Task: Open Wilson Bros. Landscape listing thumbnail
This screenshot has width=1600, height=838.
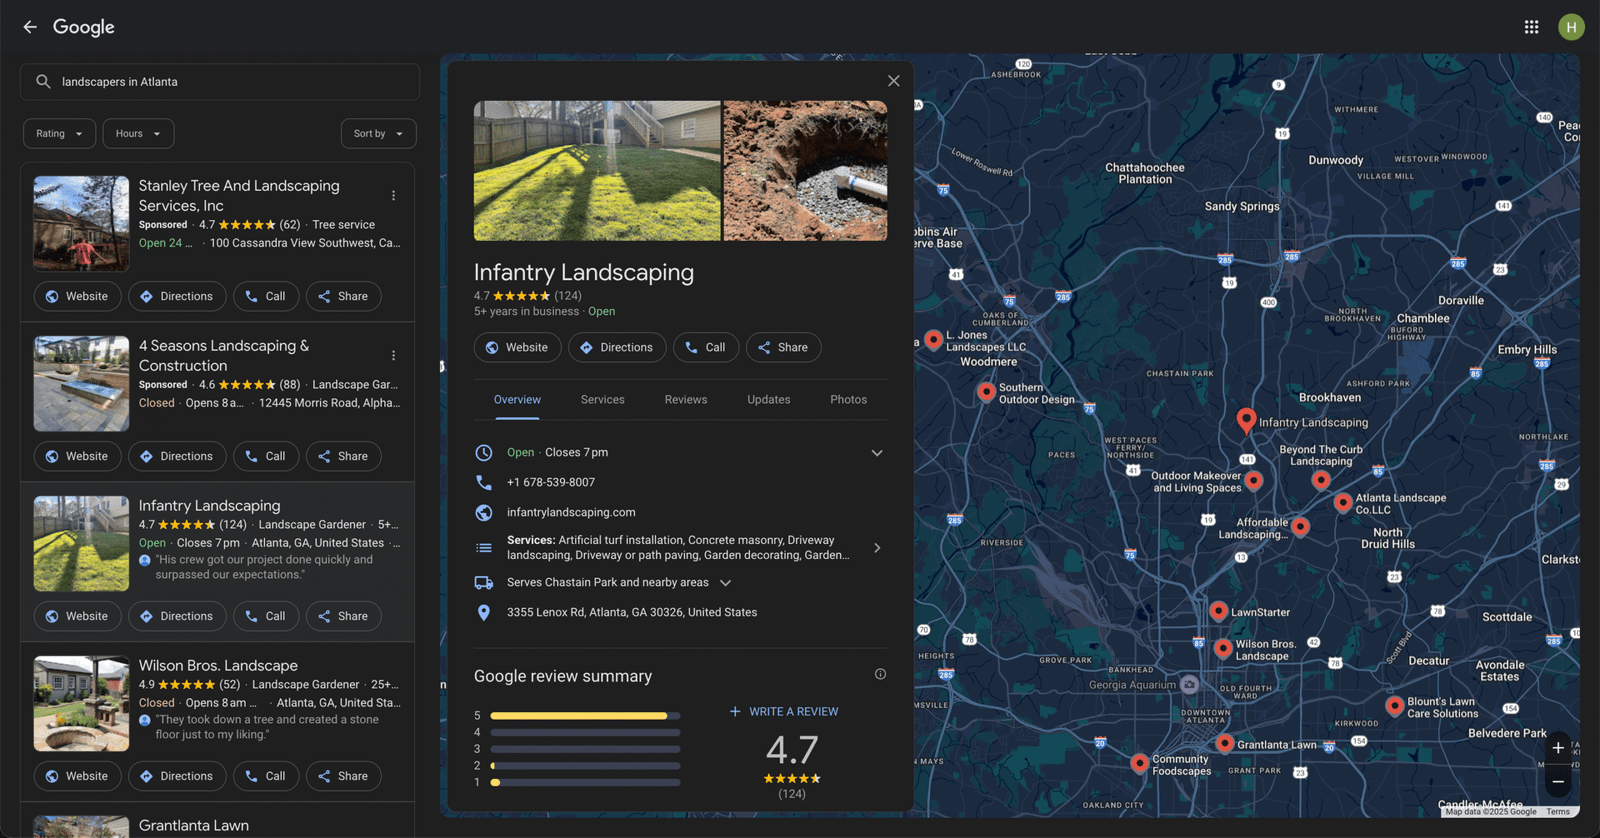Action: pos(81,703)
